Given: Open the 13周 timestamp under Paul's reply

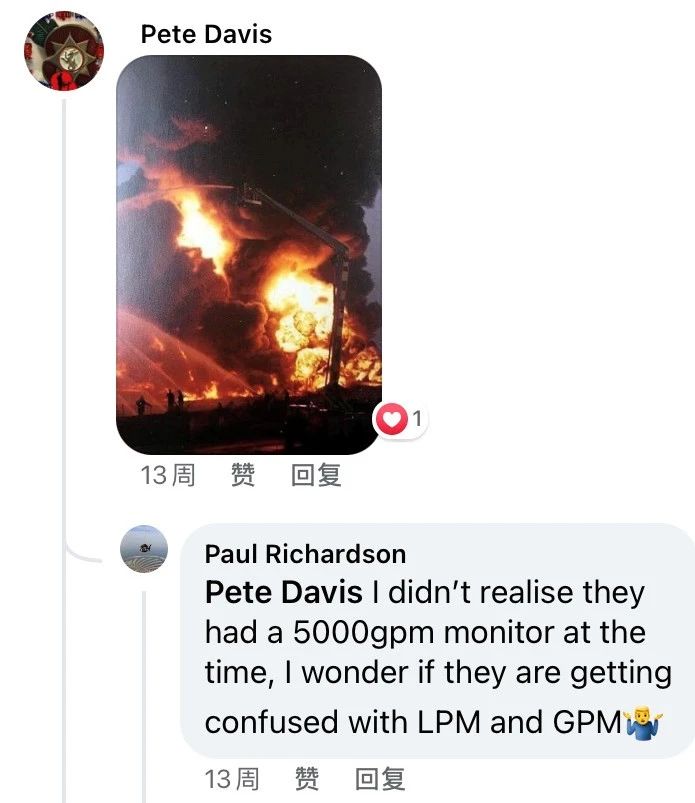Looking at the screenshot, I should pos(232,779).
